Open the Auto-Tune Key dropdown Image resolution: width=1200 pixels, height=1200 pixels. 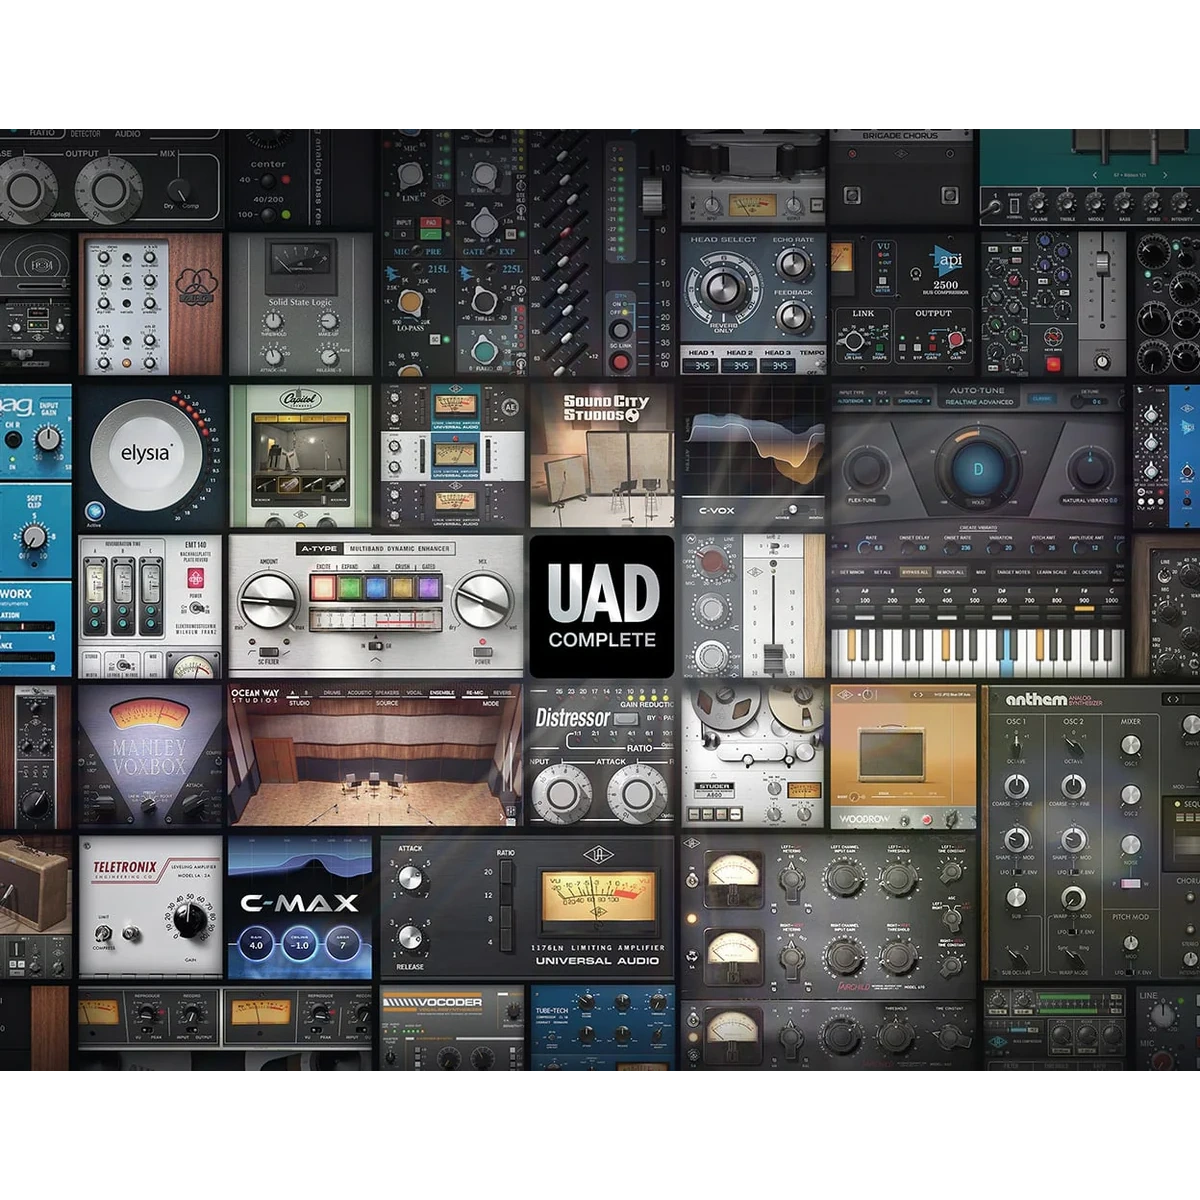884,402
